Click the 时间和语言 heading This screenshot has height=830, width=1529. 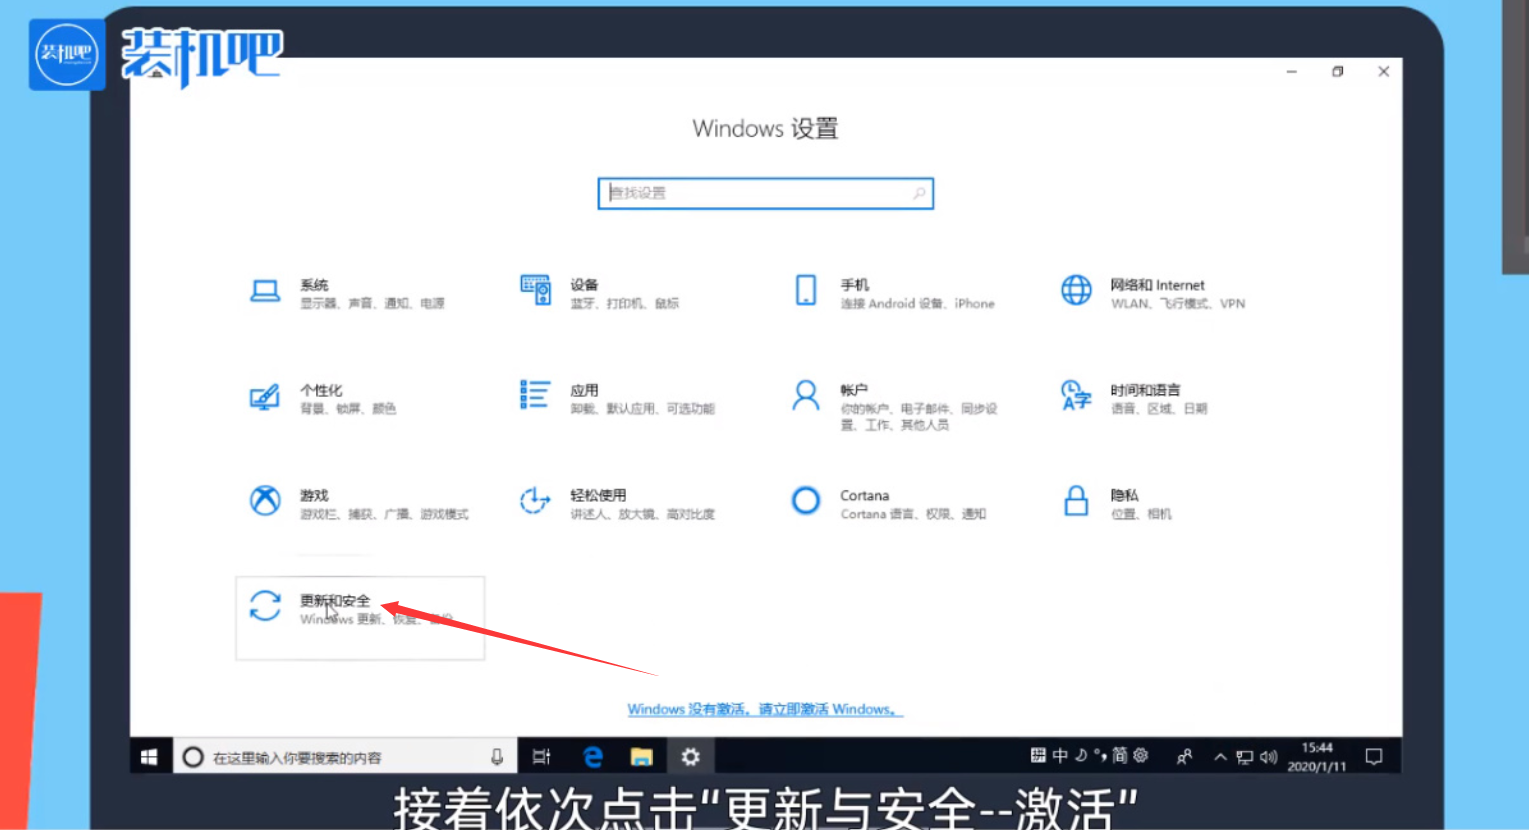pyautogui.click(x=1145, y=390)
